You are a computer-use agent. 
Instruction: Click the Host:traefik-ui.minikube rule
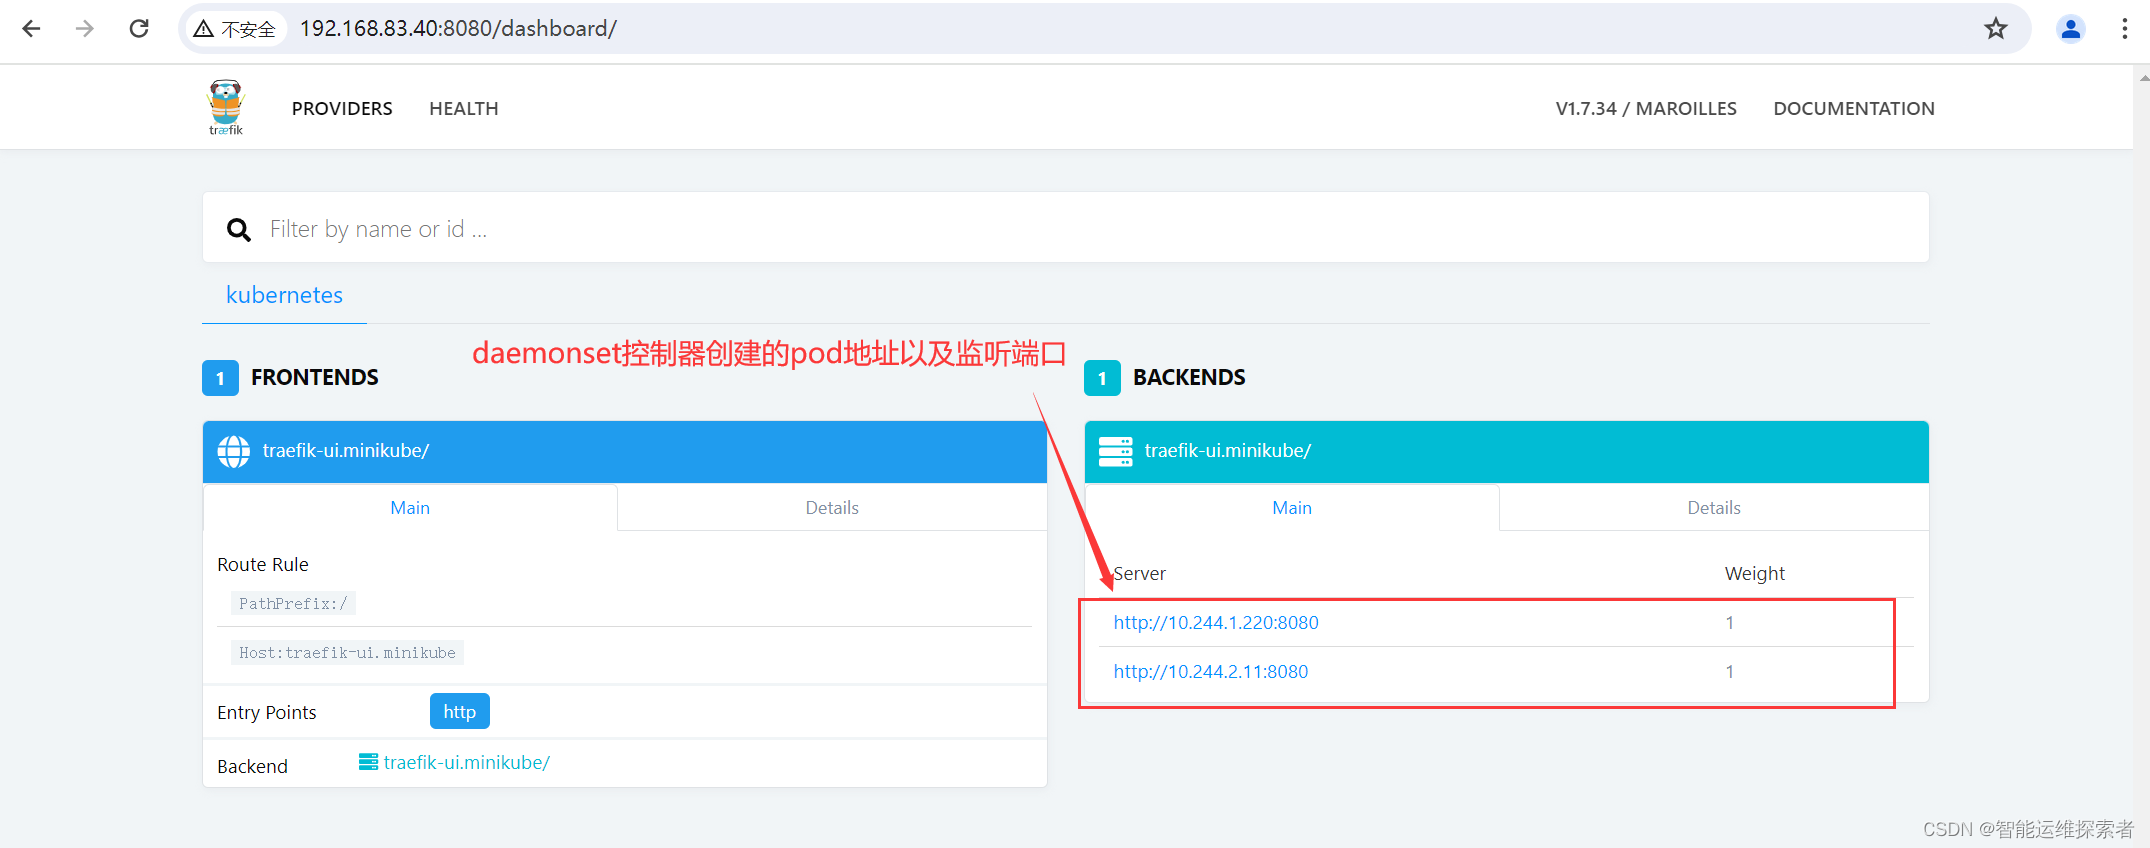347,653
